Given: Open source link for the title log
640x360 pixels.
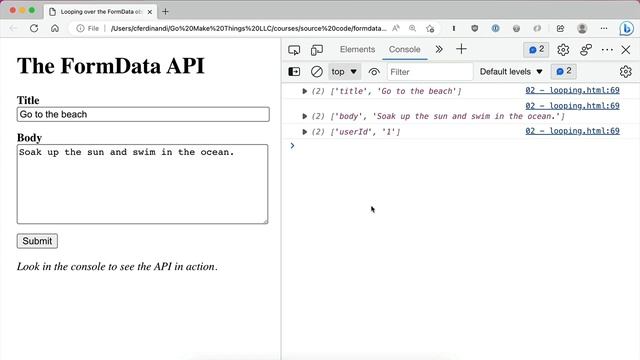Looking at the screenshot, I should pyautogui.click(x=572, y=90).
